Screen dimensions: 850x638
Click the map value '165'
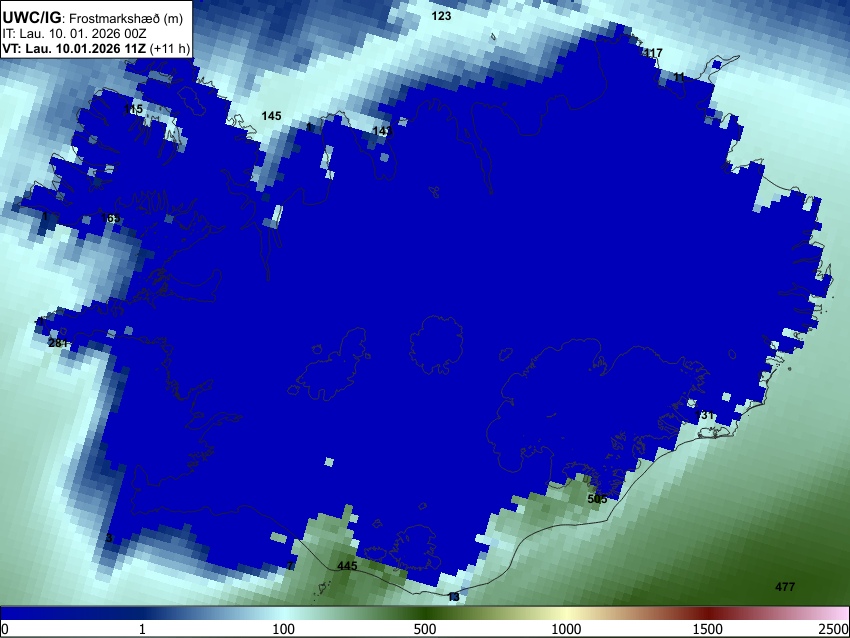[110, 218]
